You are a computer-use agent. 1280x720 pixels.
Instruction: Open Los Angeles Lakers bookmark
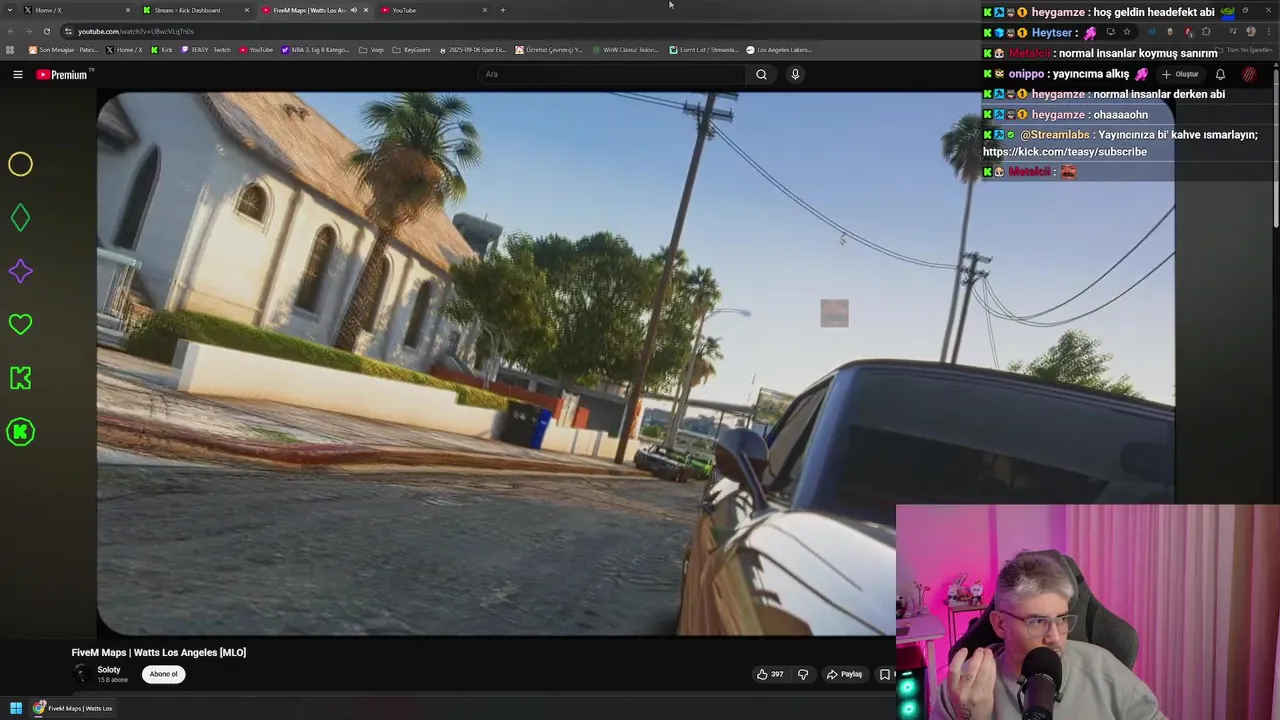(779, 50)
